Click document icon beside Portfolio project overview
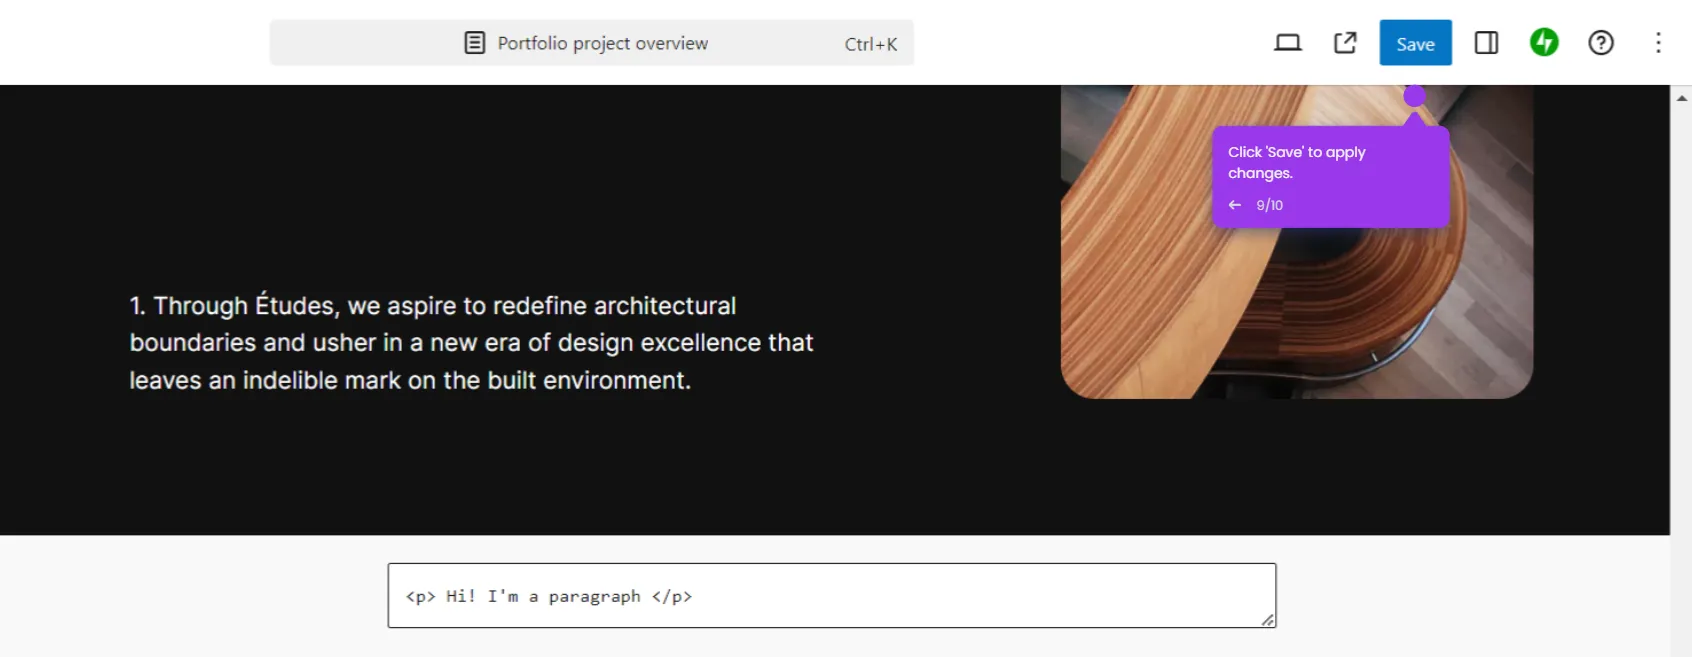Image resolution: width=1692 pixels, height=657 pixels. point(475,43)
